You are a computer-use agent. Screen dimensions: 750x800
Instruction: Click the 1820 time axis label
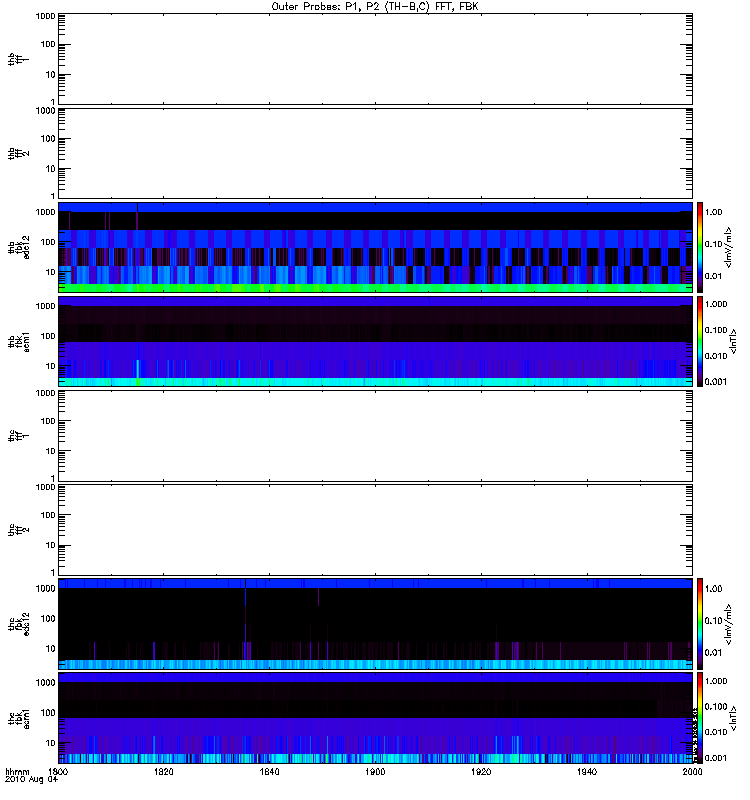coord(164,771)
